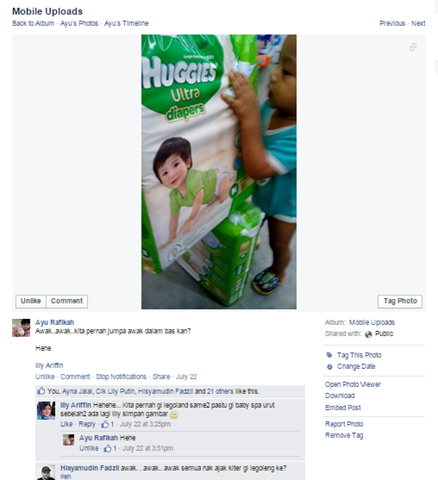
Task: Click the globe icon next to Public
Action: click(x=368, y=334)
